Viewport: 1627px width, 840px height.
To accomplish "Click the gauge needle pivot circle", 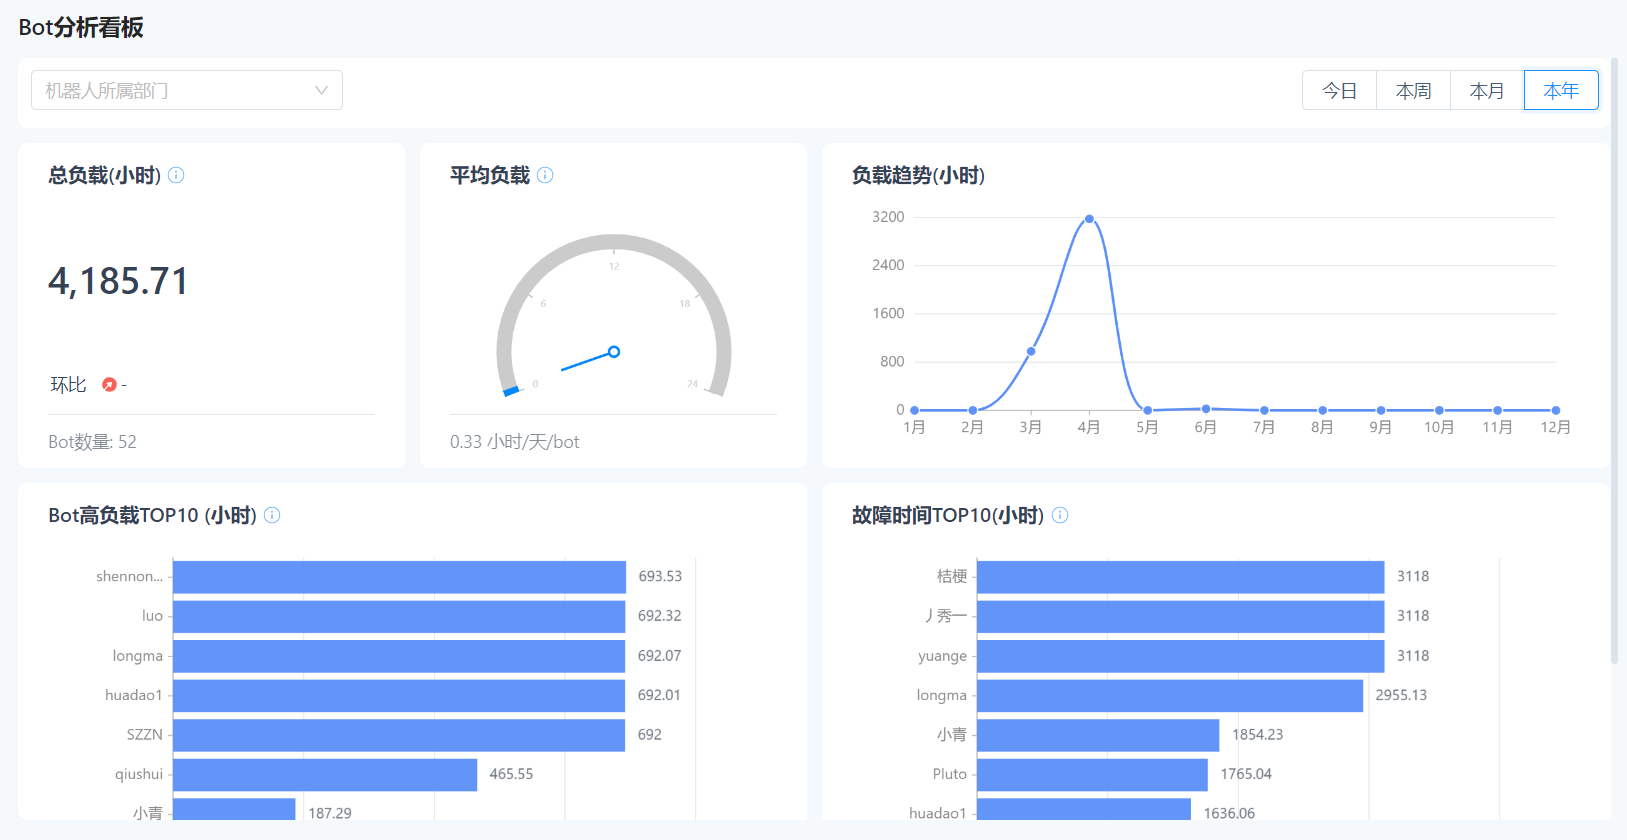I will click(x=614, y=352).
